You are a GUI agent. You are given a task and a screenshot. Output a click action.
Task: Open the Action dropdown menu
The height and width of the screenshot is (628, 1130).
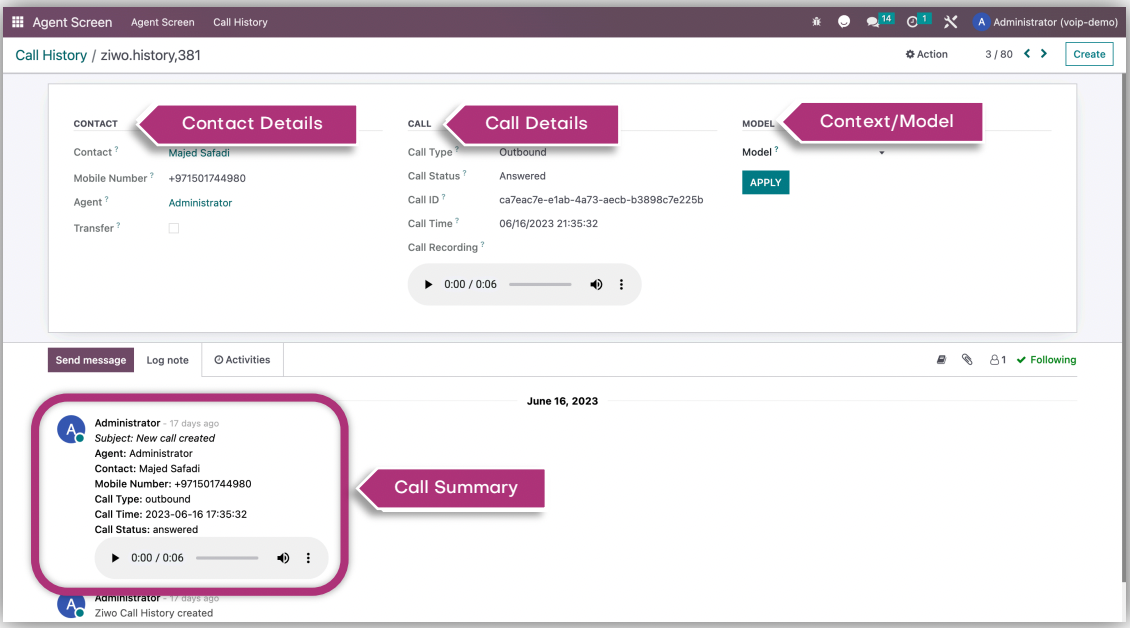click(x=927, y=54)
